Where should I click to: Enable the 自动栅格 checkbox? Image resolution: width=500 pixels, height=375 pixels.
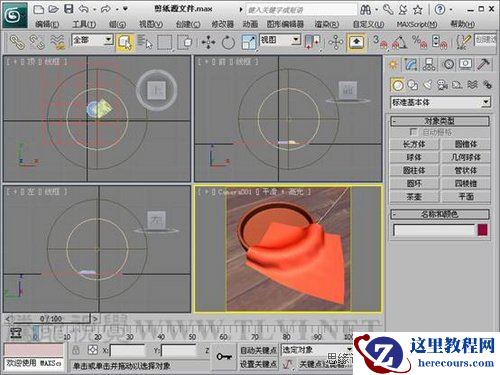pyautogui.click(x=414, y=132)
